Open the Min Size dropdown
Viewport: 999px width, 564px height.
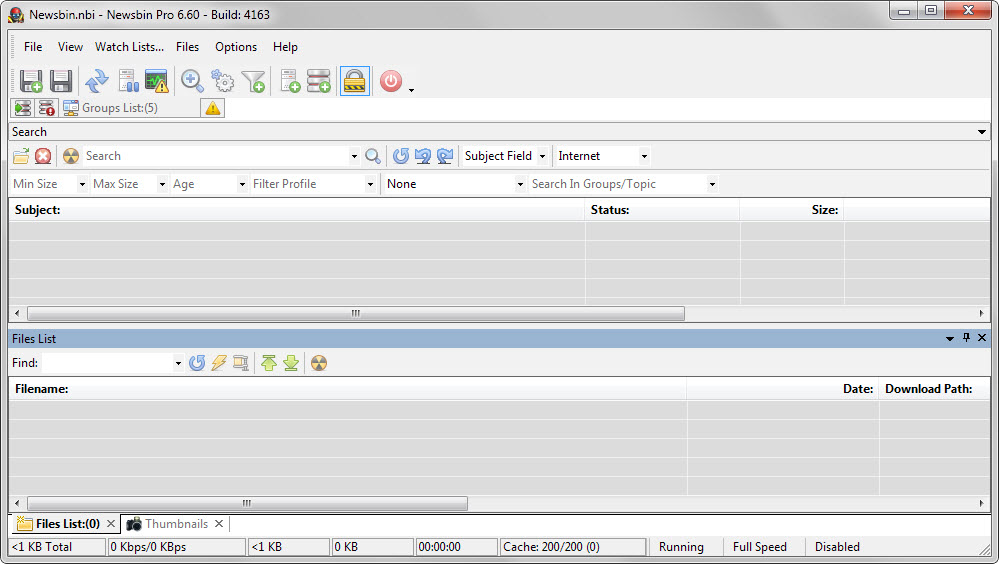coord(82,184)
